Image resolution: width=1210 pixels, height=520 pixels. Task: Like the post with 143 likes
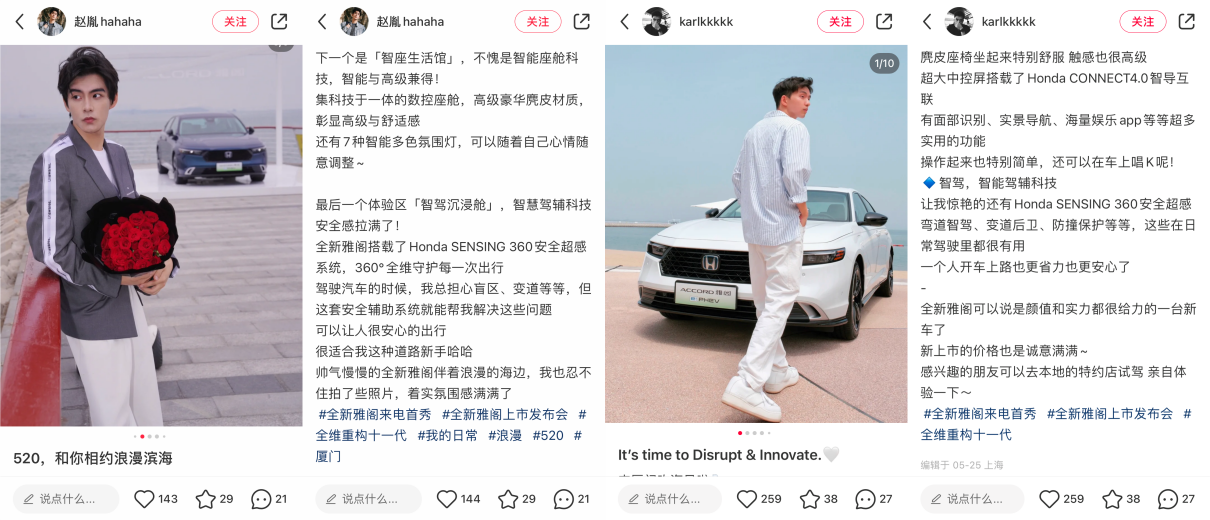point(144,499)
